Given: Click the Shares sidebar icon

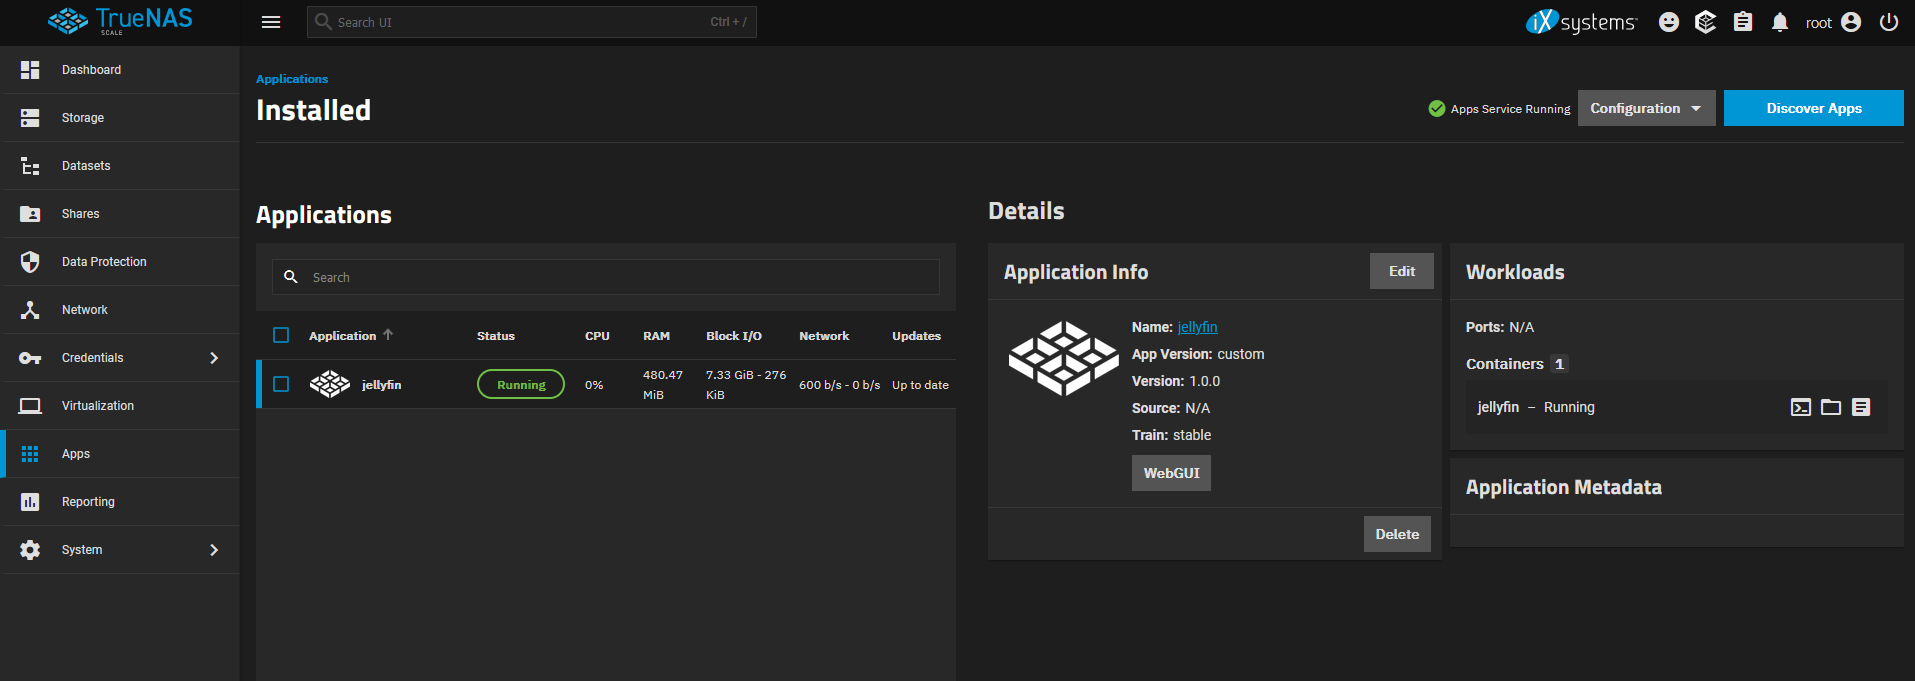Looking at the screenshot, I should coord(30,214).
